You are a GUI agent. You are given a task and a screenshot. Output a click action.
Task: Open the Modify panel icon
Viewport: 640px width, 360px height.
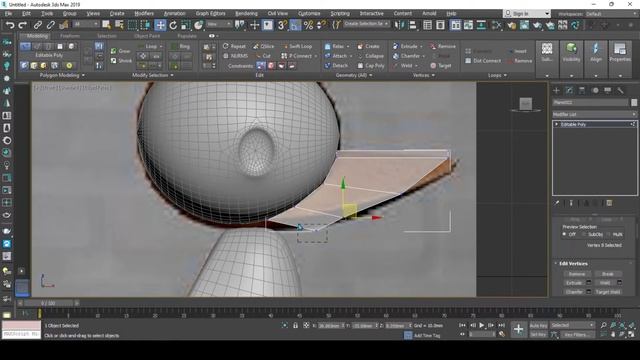click(569, 90)
